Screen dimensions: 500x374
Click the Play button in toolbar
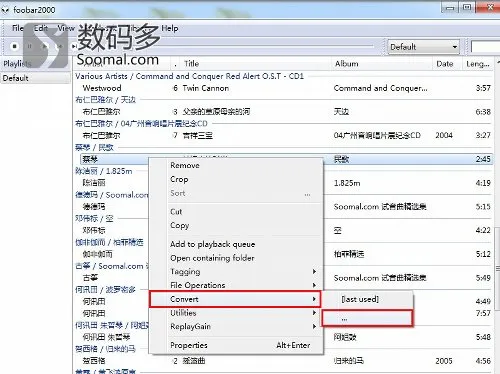[44, 46]
